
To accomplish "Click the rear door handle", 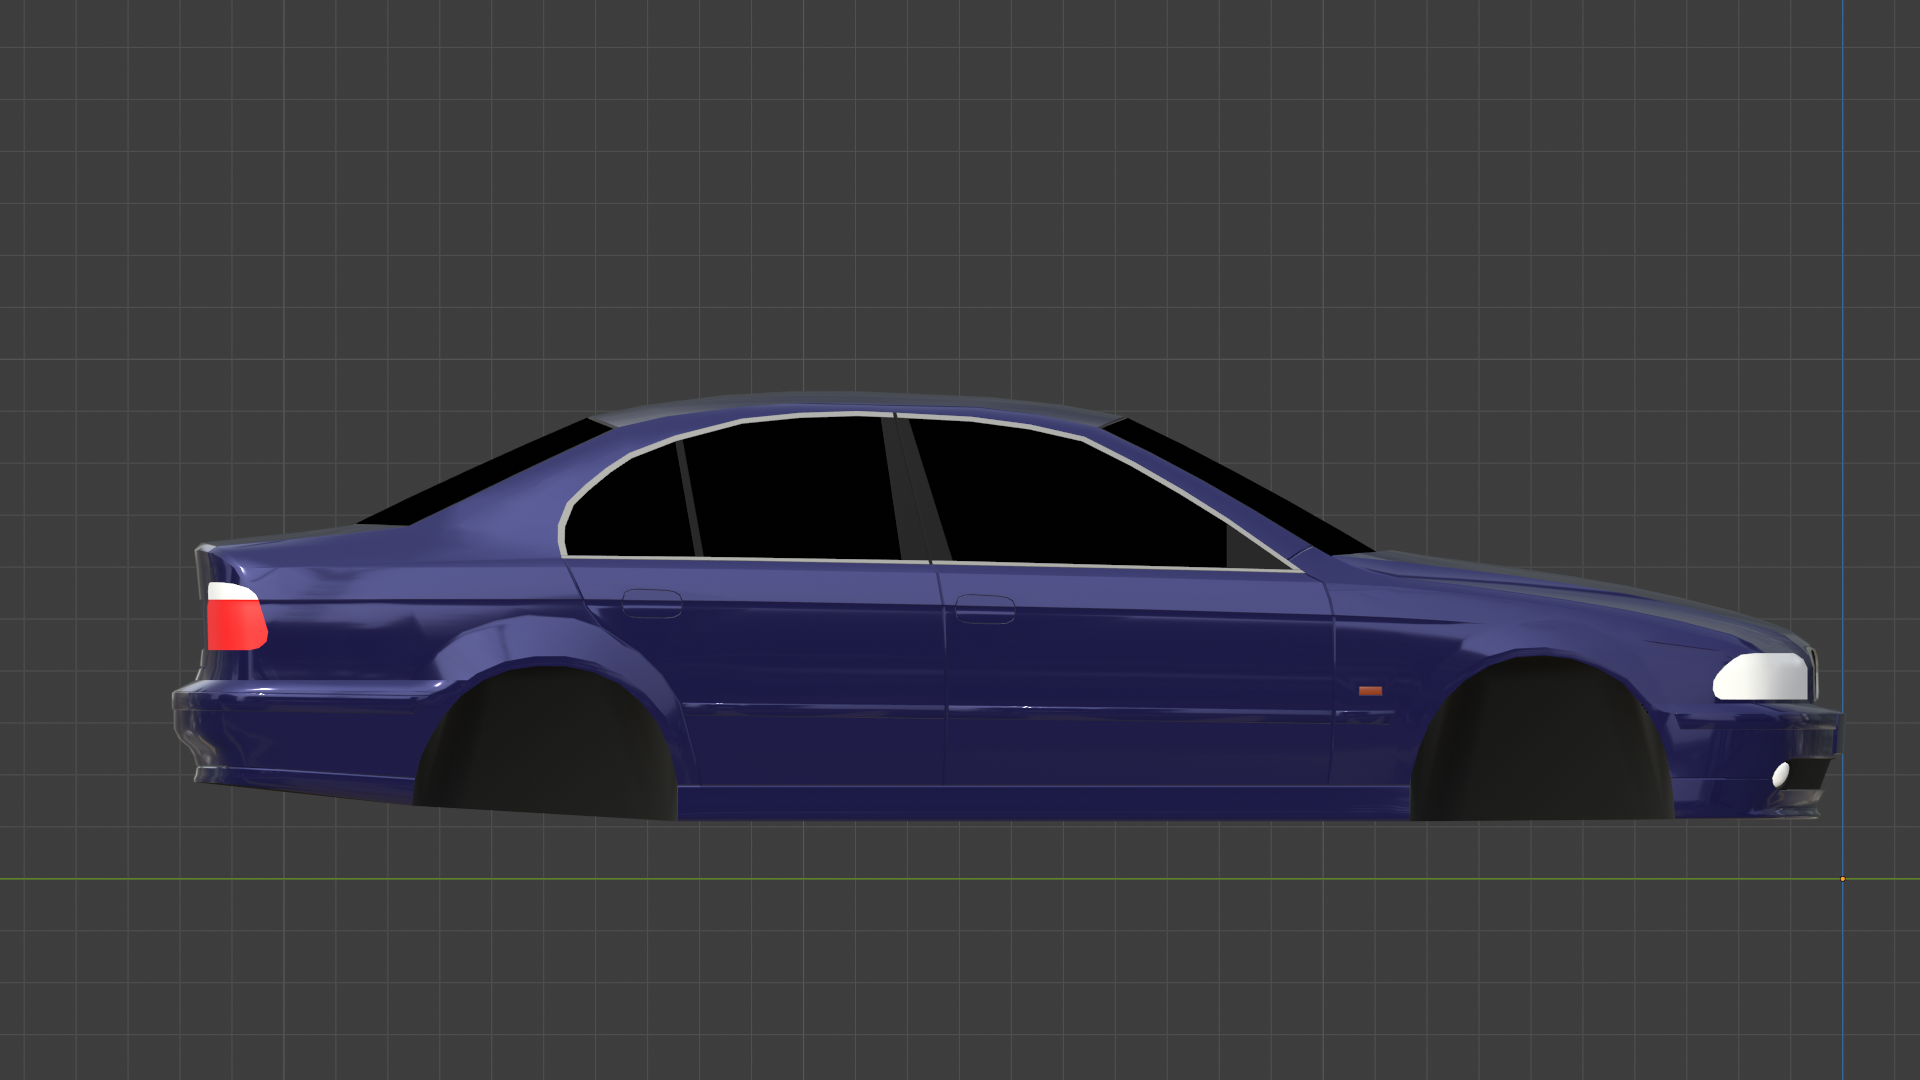I will [x=651, y=603].
